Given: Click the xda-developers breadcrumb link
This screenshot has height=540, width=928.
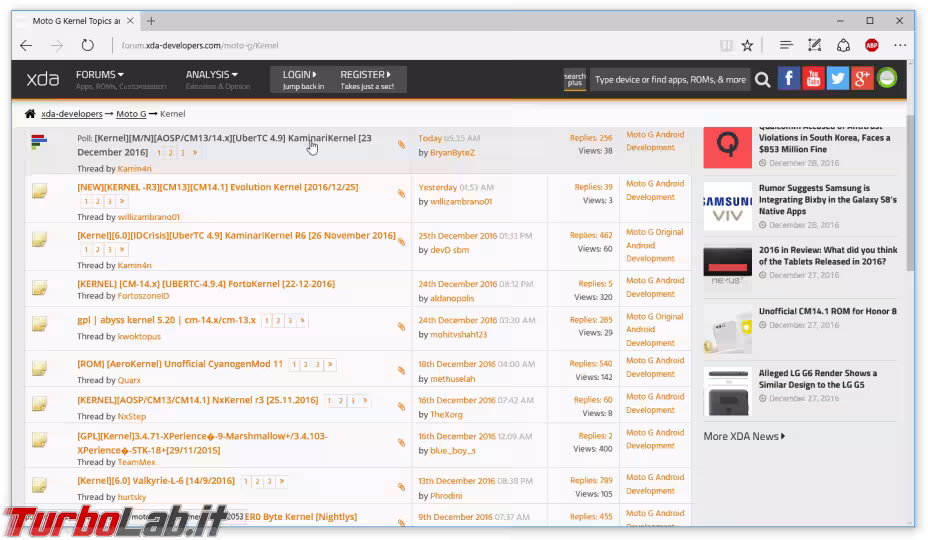Looking at the screenshot, I should [72, 114].
